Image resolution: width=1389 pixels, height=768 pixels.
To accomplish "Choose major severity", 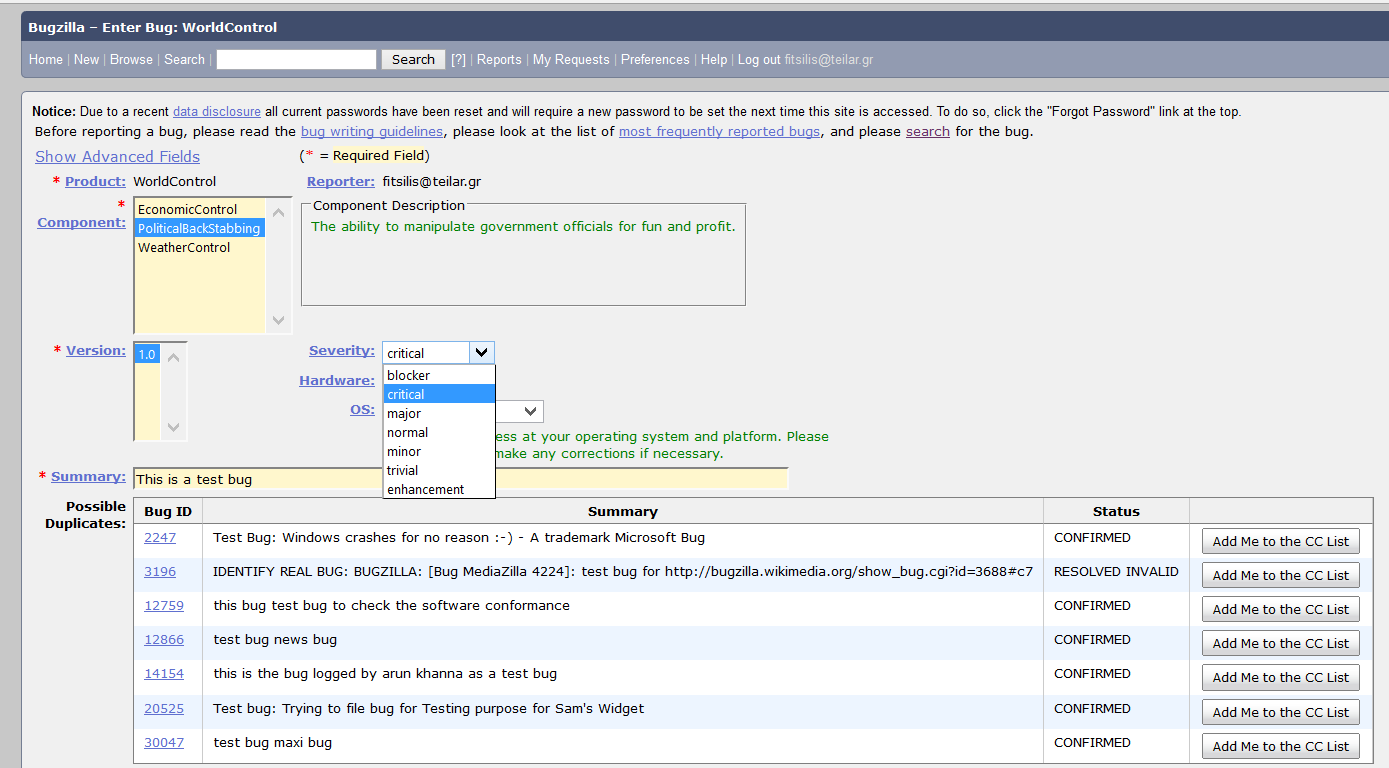I will pyautogui.click(x=439, y=414).
